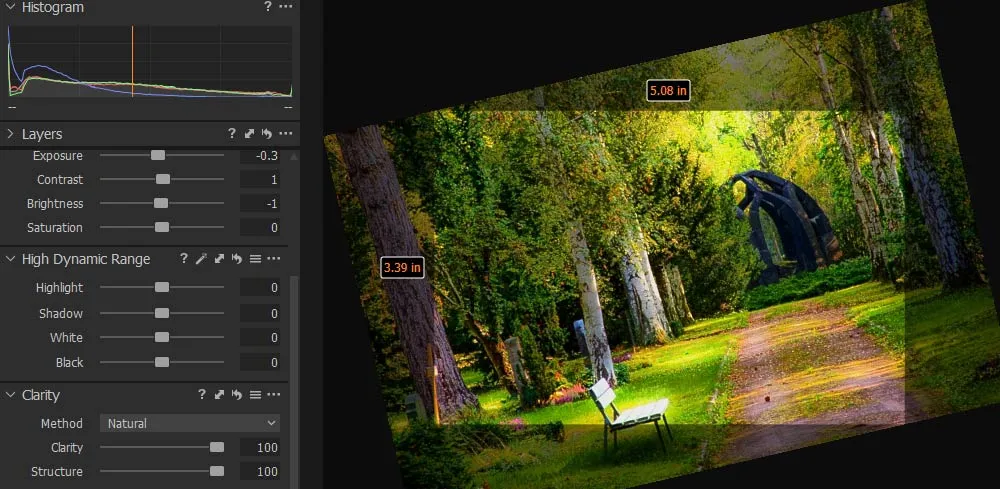Click the Exposure value field showing -0.3
Screen dimensions: 1000x489
(260, 156)
